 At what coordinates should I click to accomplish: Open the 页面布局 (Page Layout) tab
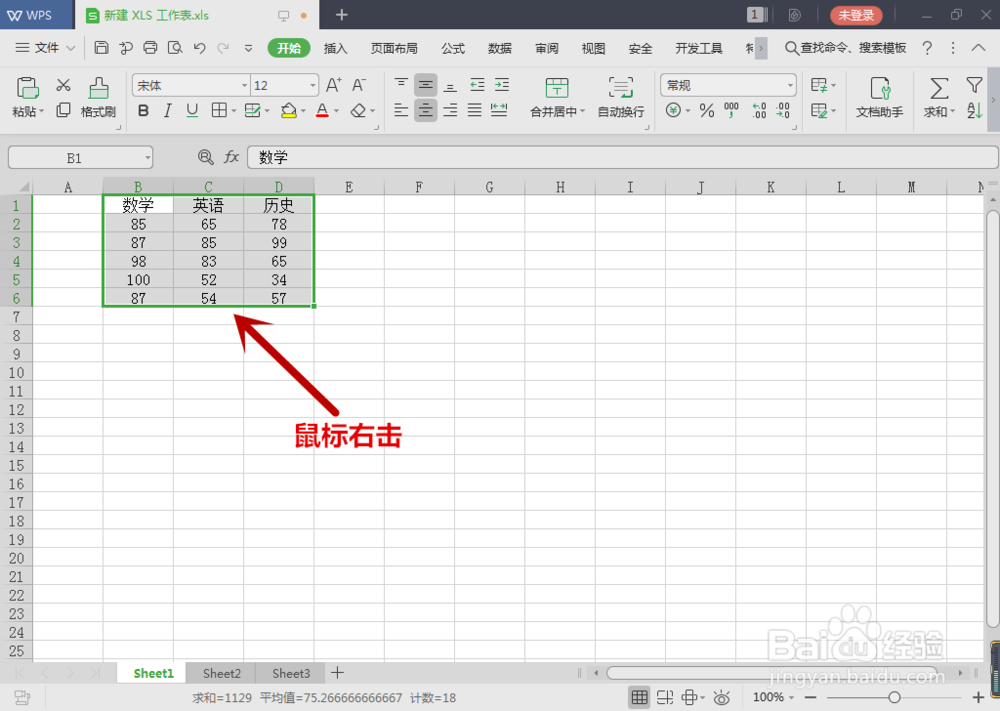click(x=394, y=48)
